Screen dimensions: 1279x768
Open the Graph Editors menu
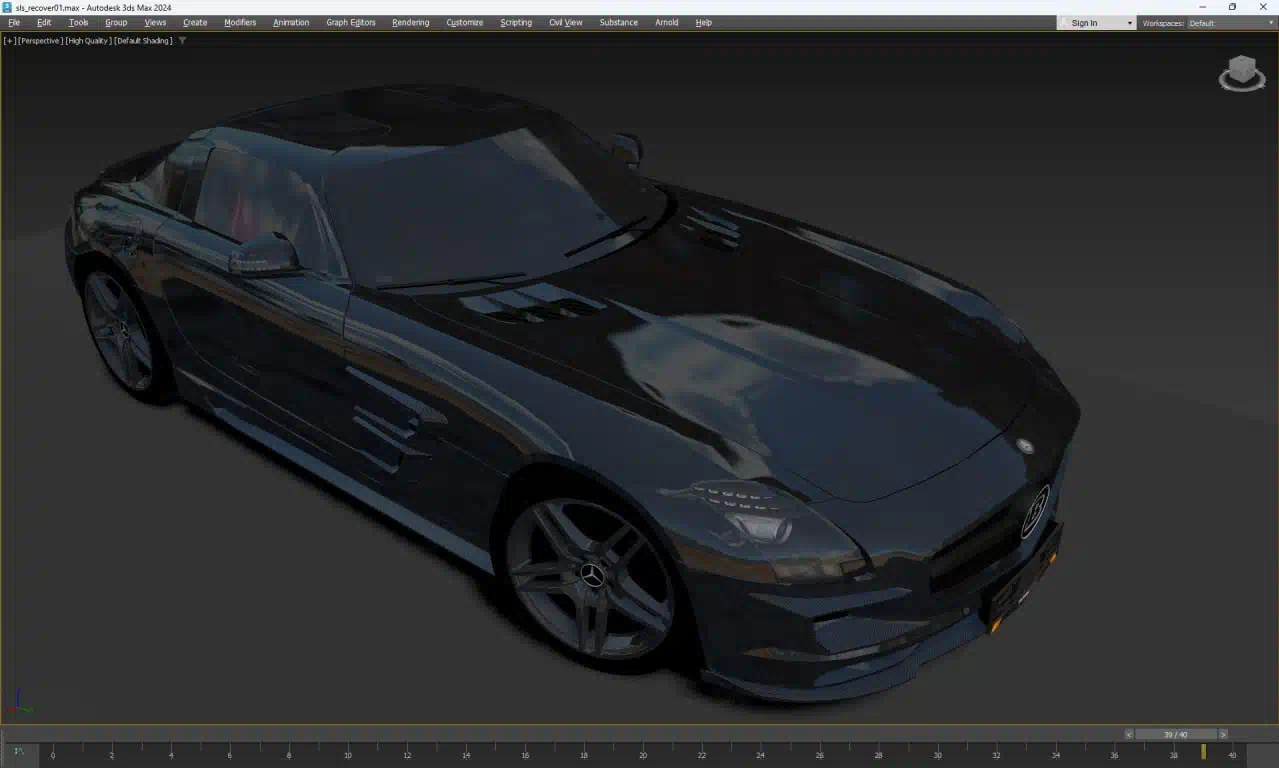click(351, 22)
